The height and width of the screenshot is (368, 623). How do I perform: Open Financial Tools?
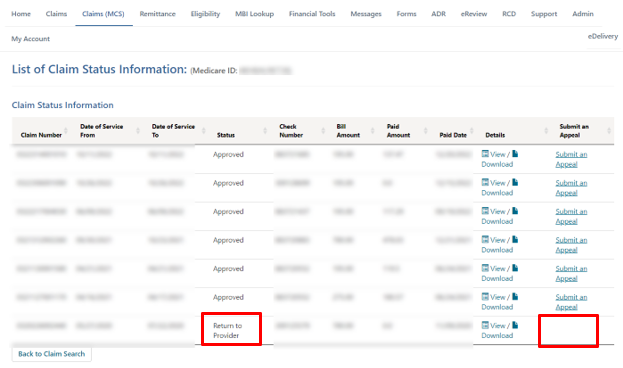pyautogui.click(x=312, y=14)
